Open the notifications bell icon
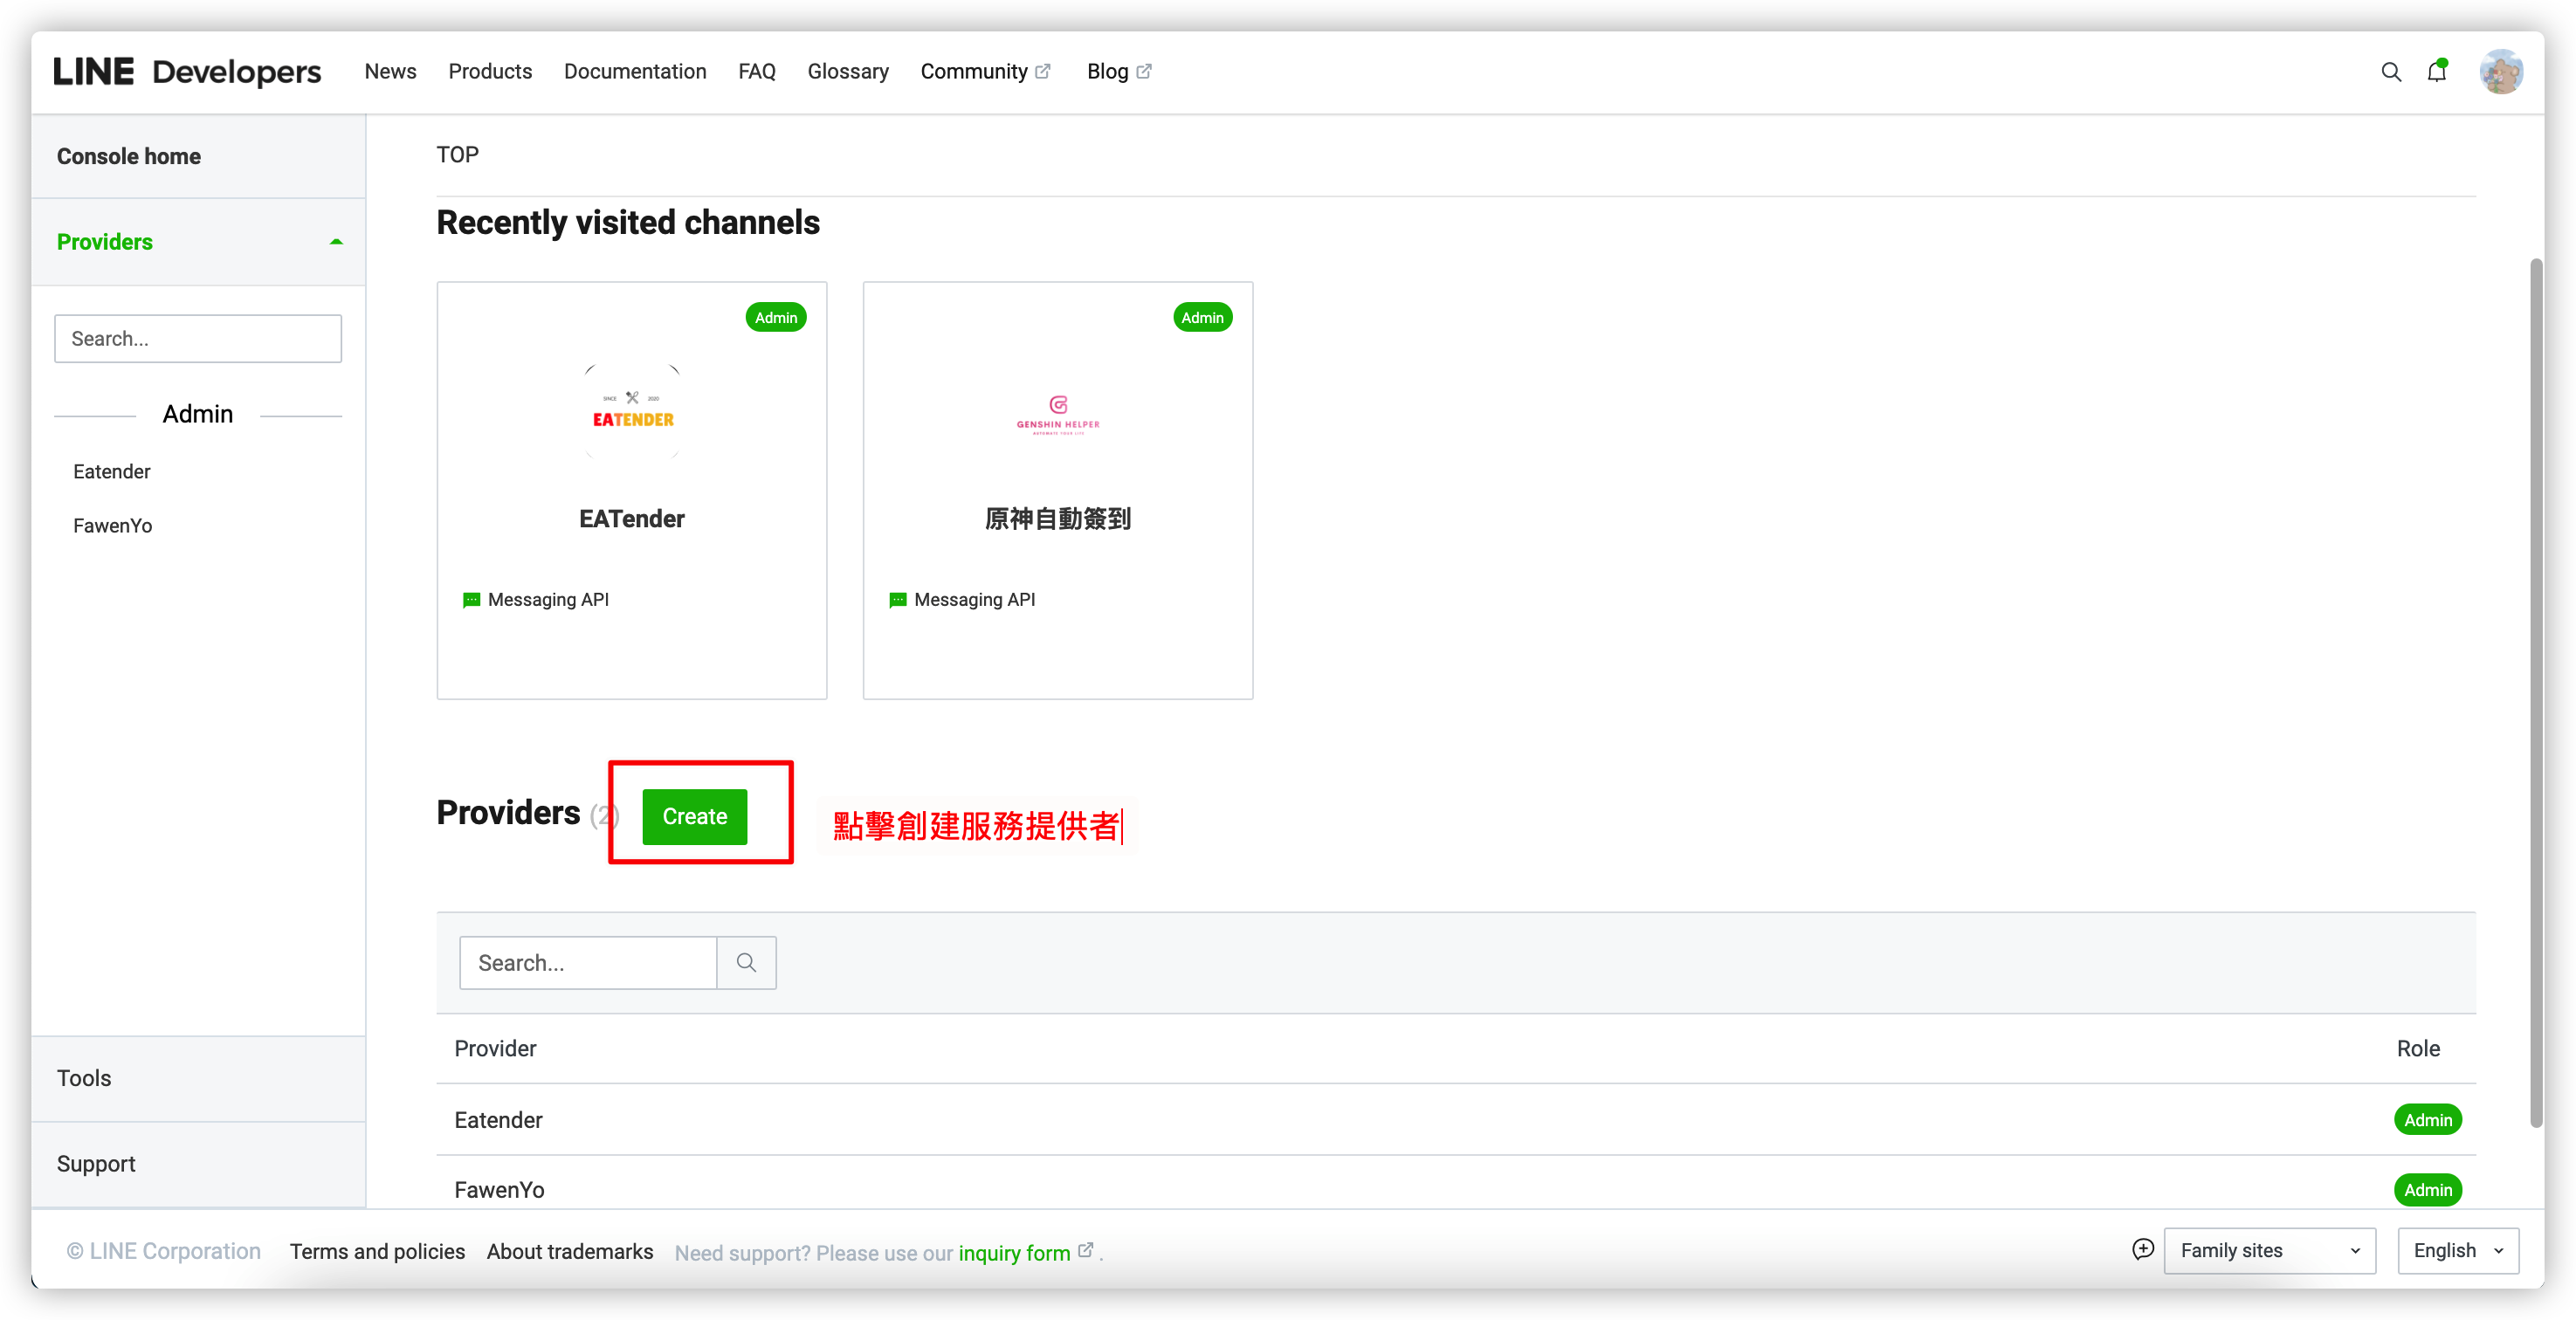This screenshot has height=1320, width=2576. 2436,72
